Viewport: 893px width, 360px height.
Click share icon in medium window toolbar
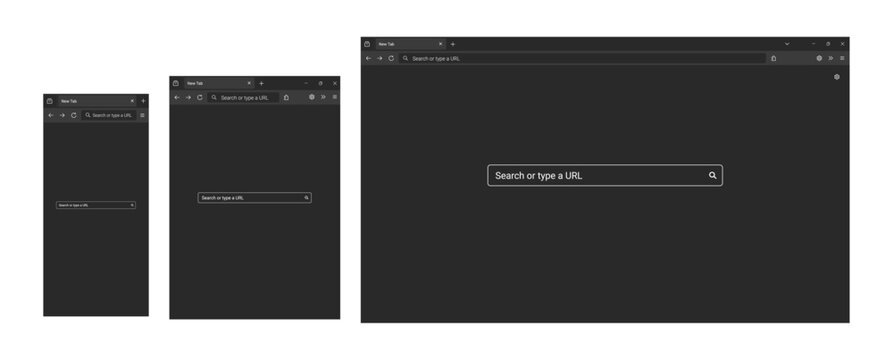pos(286,97)
